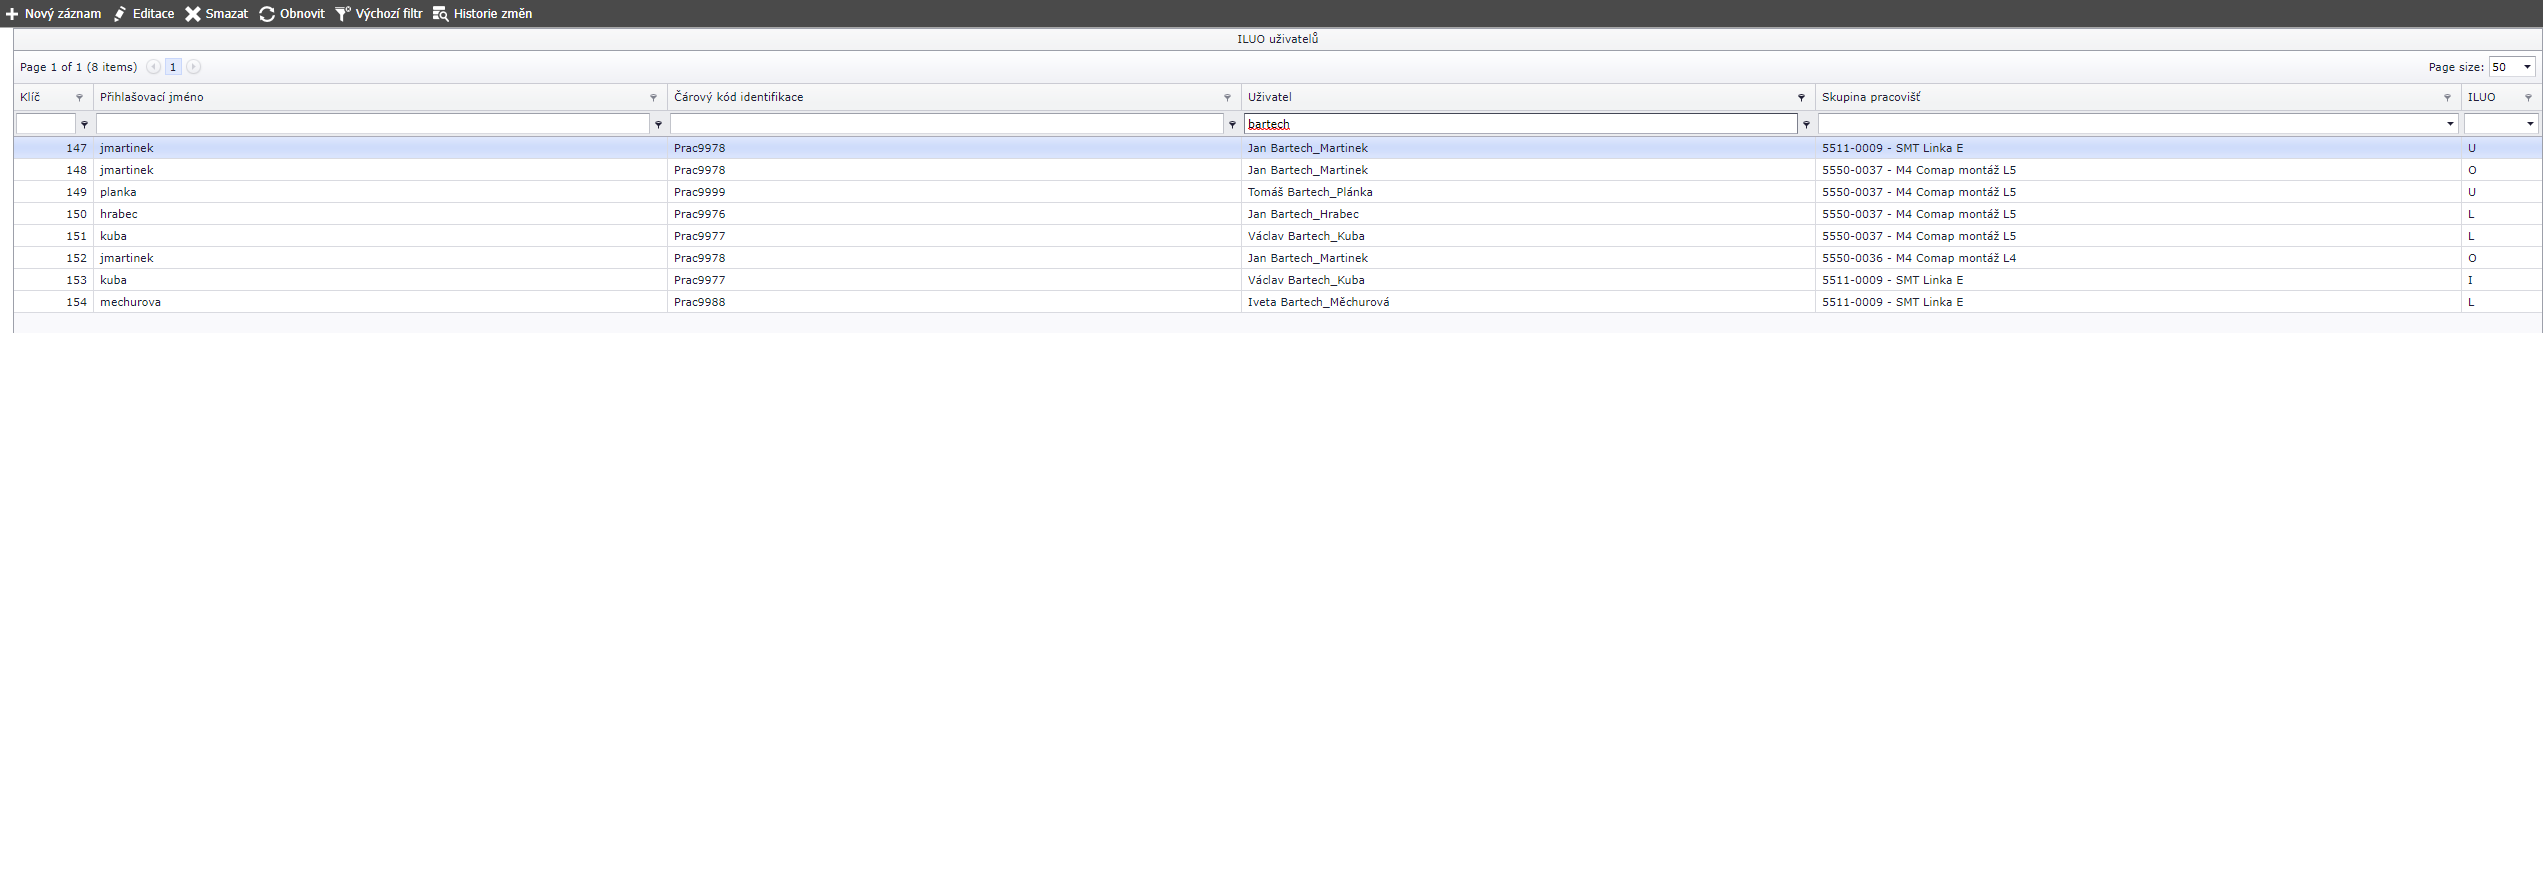2543x887 pixels.
Task: Click filter icon in Klíč column header
Action: pyautogui.click(x=79, y=98)
